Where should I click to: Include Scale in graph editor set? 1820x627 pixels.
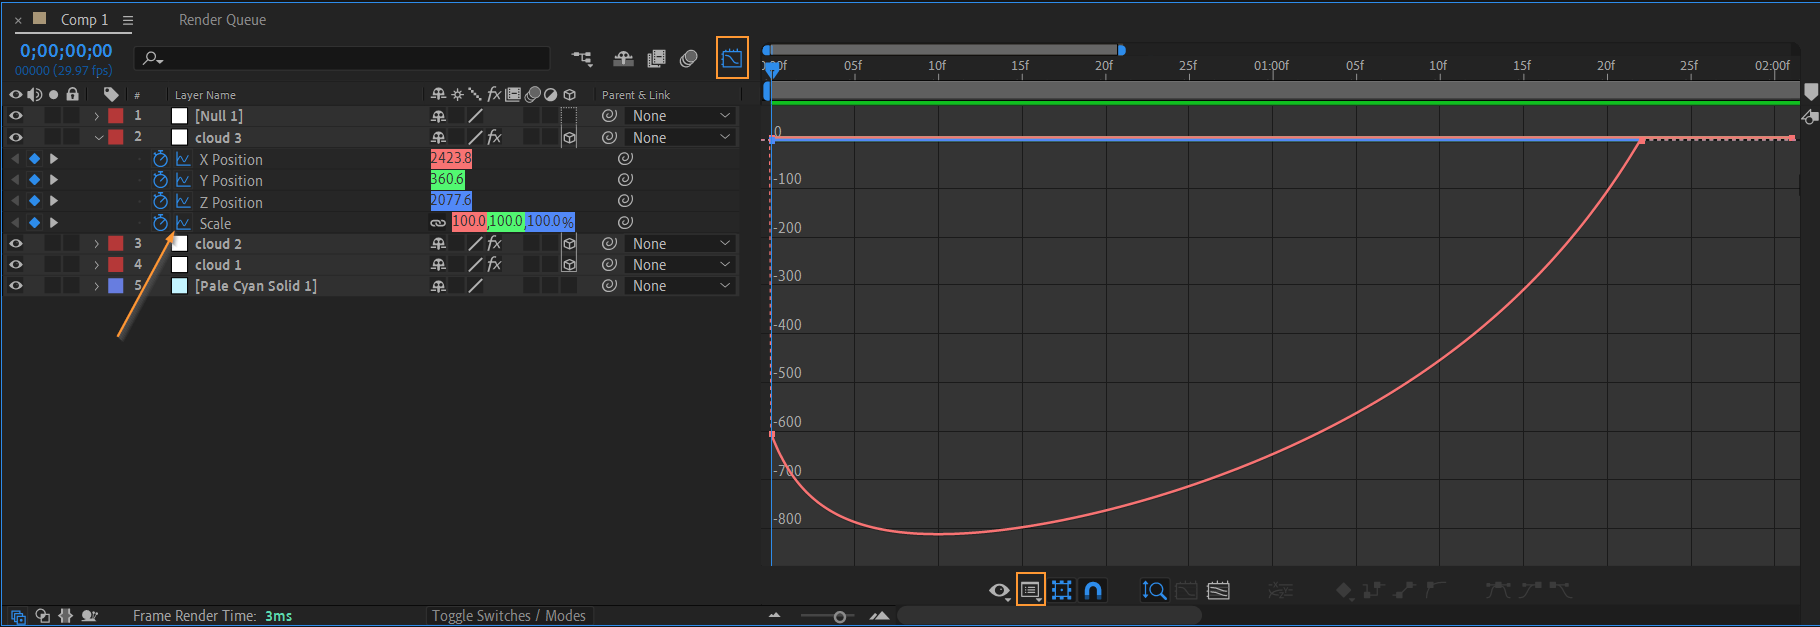pos(183,223)
